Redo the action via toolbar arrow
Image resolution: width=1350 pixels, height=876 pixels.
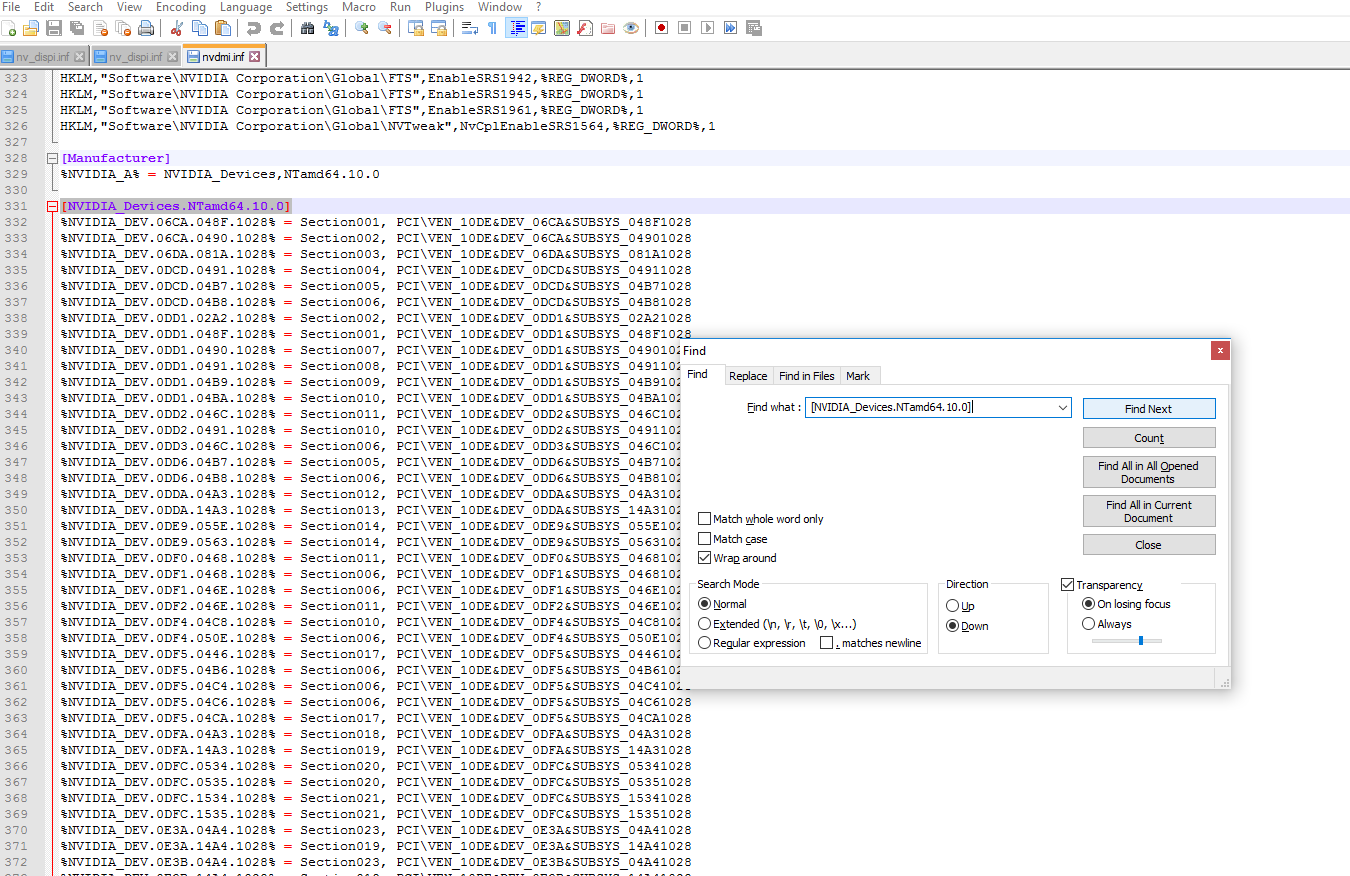(x=277, y=28)
